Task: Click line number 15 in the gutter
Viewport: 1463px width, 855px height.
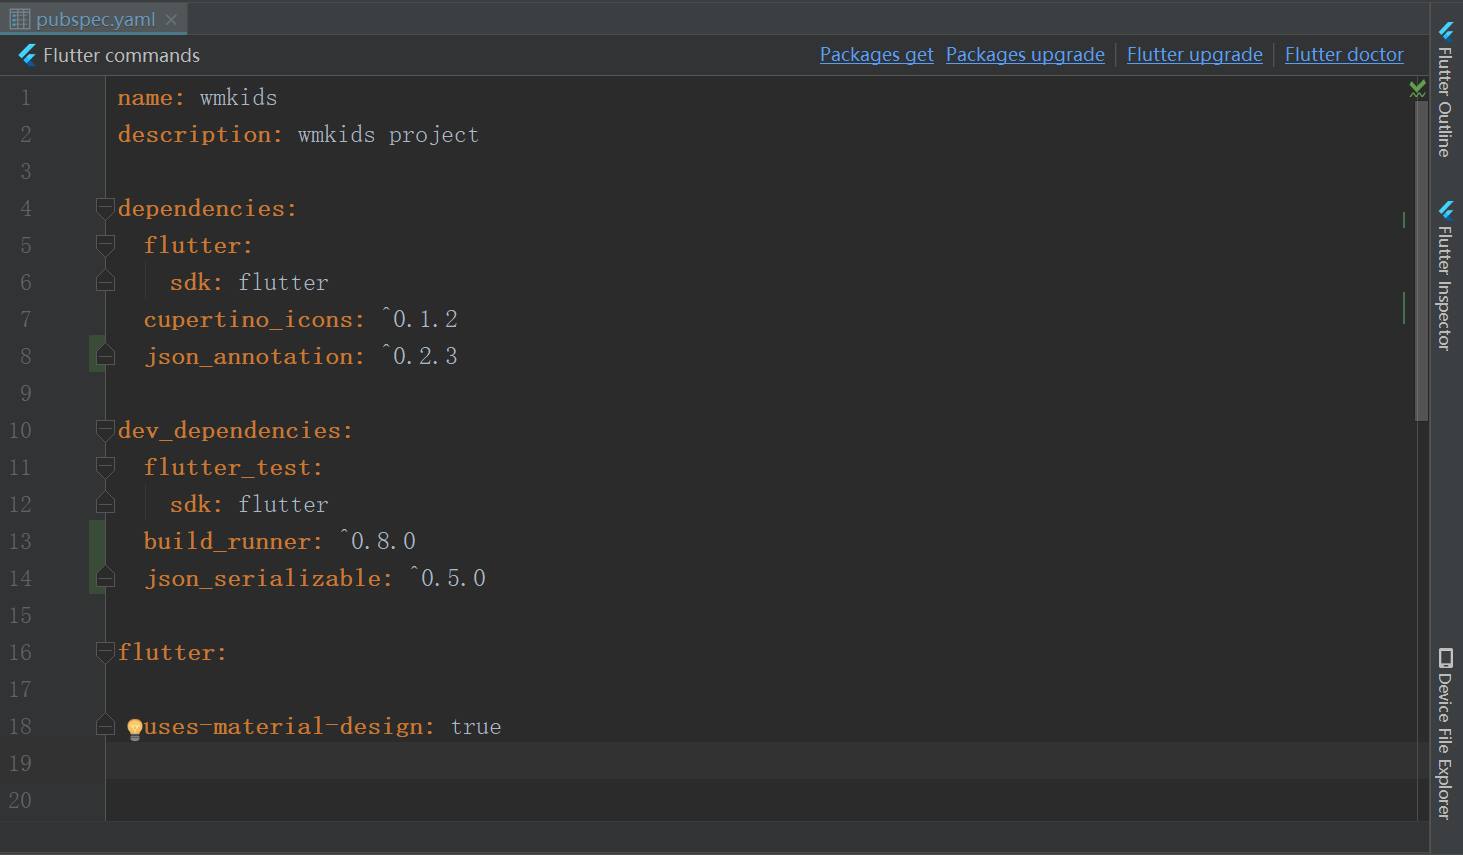Action: (x=20, y=616)
